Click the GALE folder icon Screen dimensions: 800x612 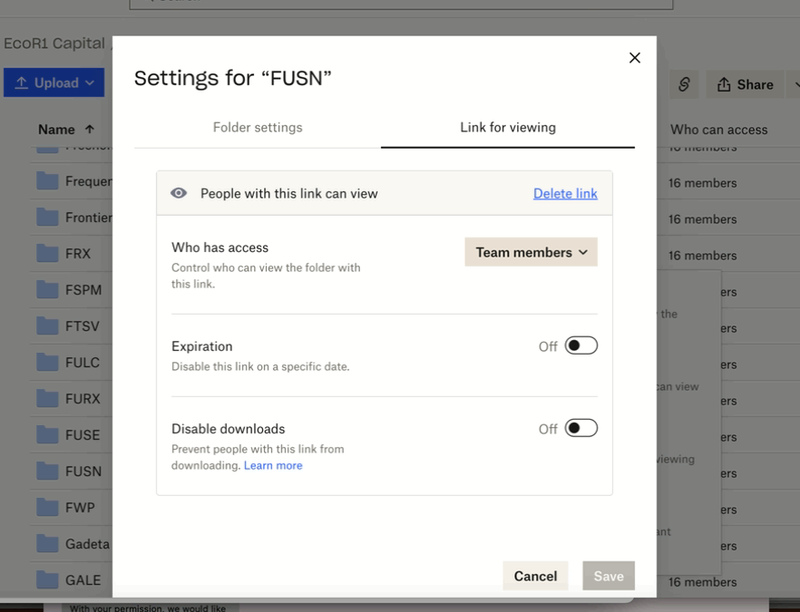click(48, 580)
